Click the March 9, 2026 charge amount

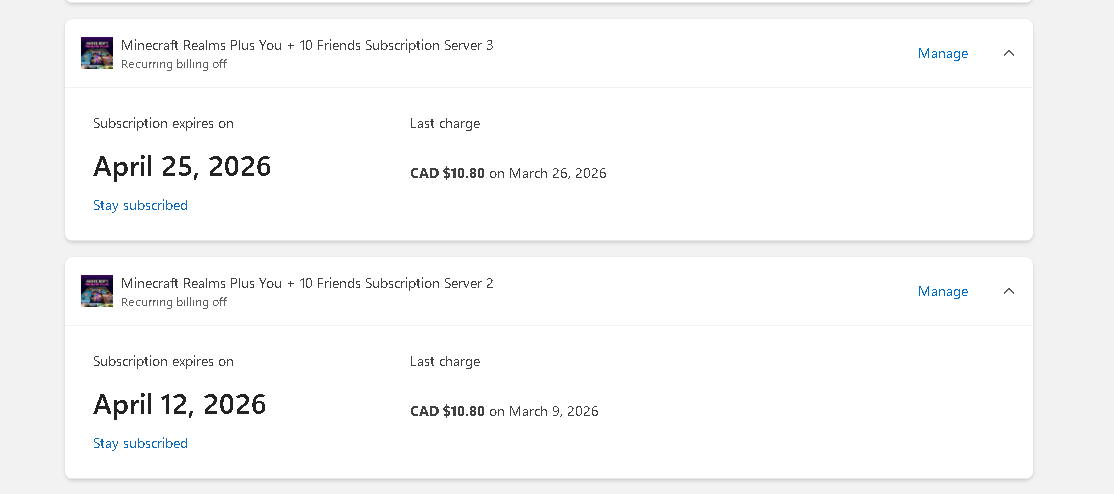(447, 411)
